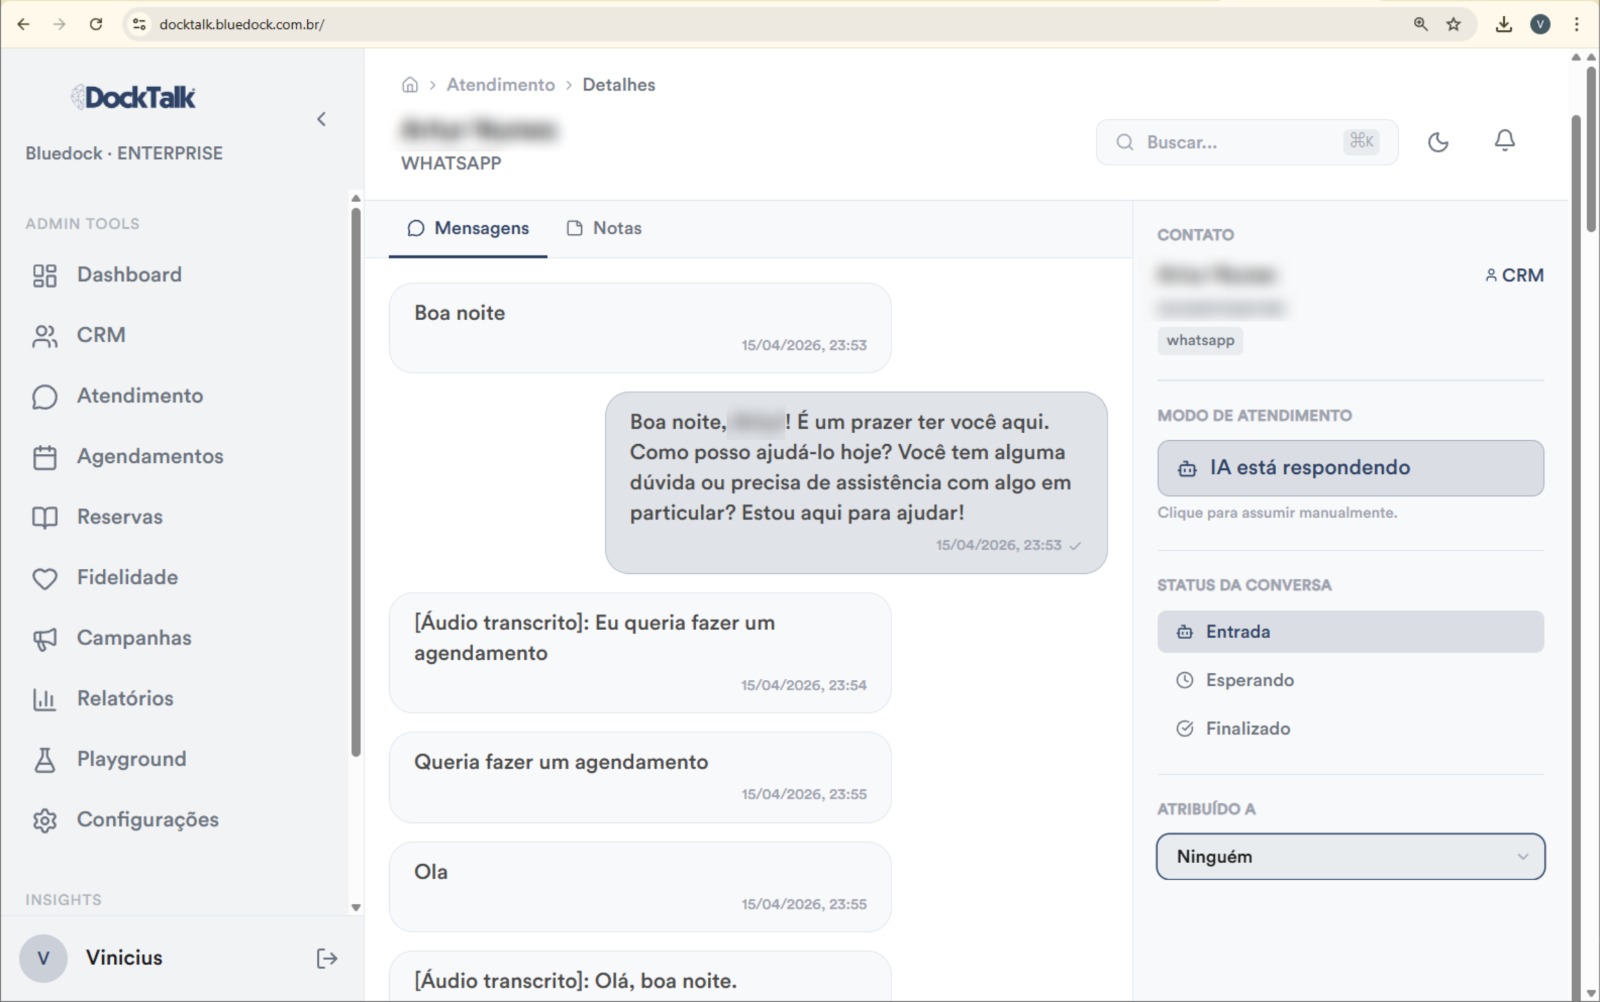Open the 'Atribuído a' Ninguém dropdown
Viewport: 1600px width, 1002px height.
click(x=1350, y=857)
